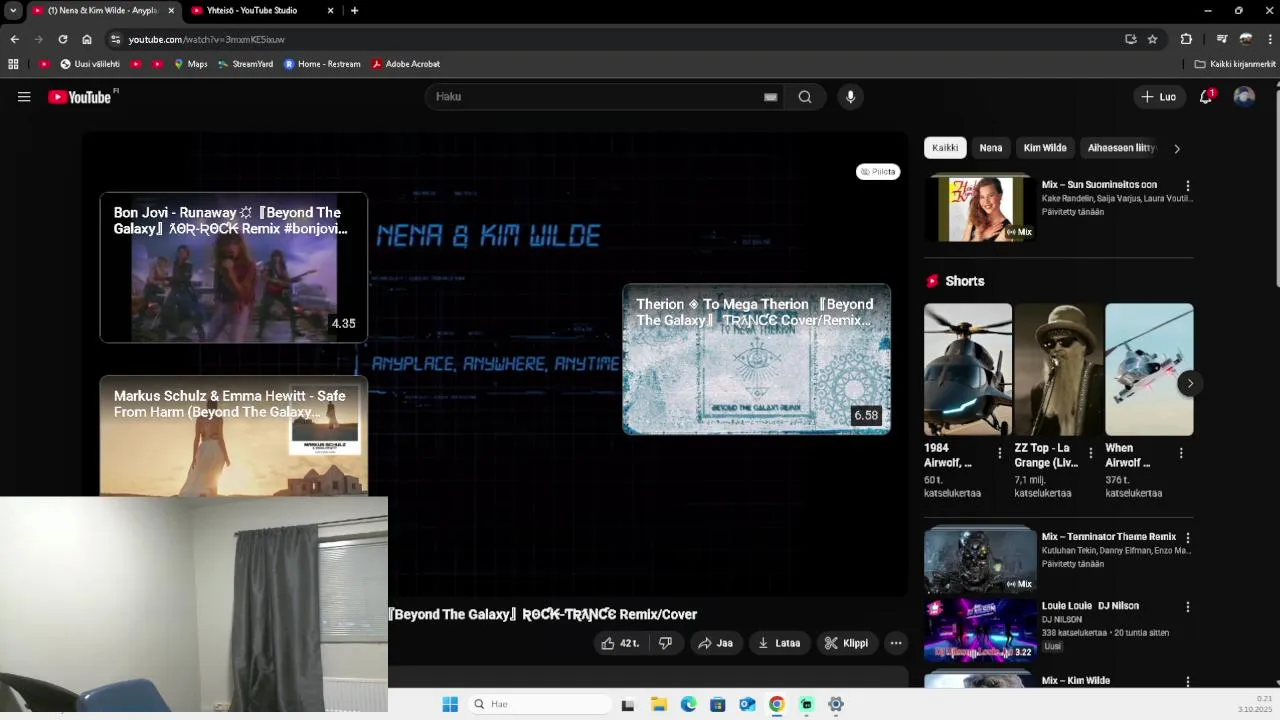1280x720 pixels.
Task: Open the StreamYard bookmark
Action: [x=245, y=64]
